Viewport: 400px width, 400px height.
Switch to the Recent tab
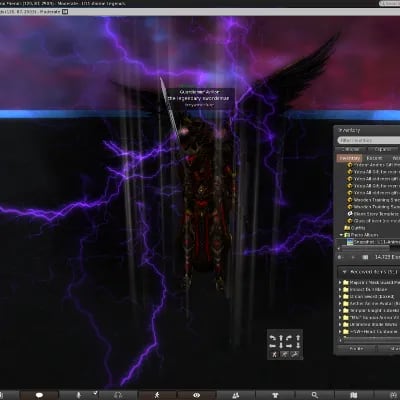coord(375,158)
